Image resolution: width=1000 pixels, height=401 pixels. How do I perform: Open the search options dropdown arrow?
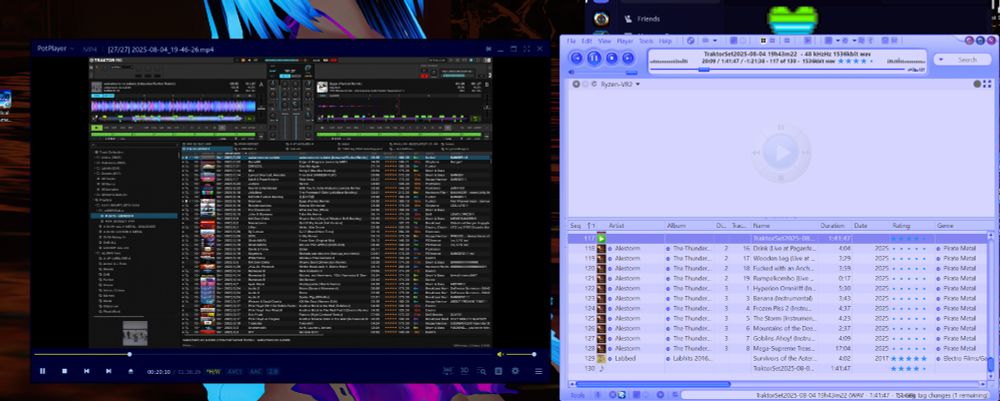940,59
